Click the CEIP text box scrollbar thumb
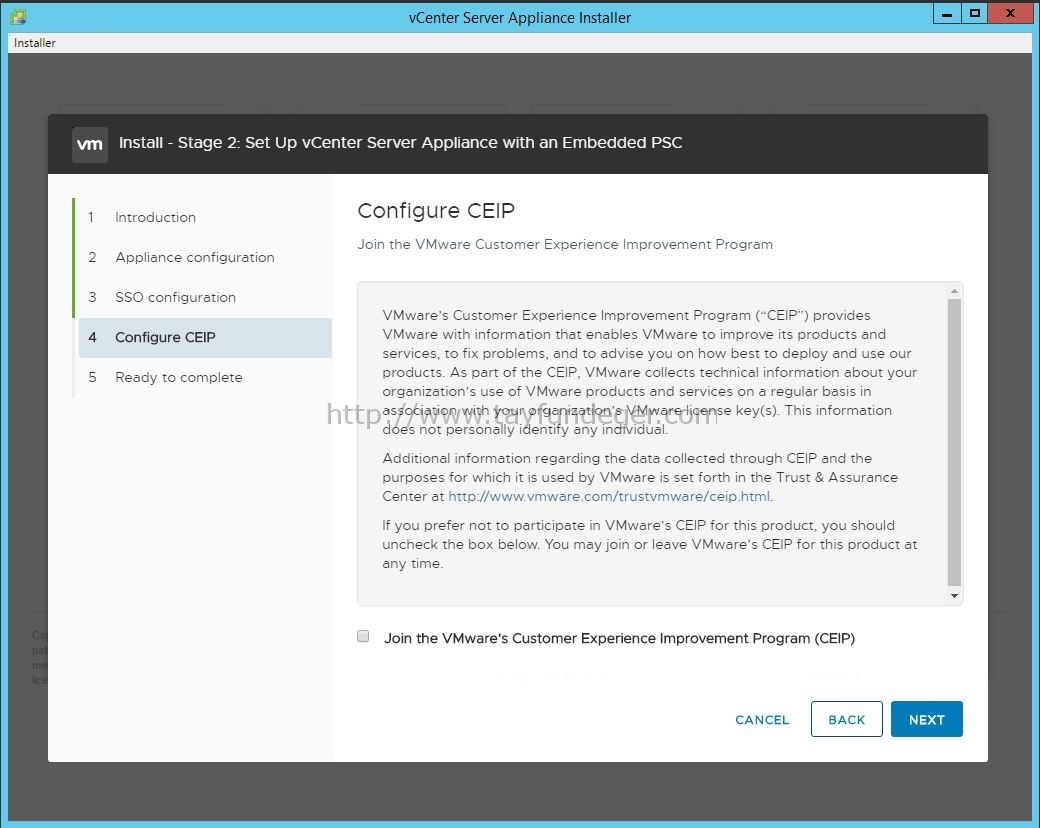 [x=954, y=443]
